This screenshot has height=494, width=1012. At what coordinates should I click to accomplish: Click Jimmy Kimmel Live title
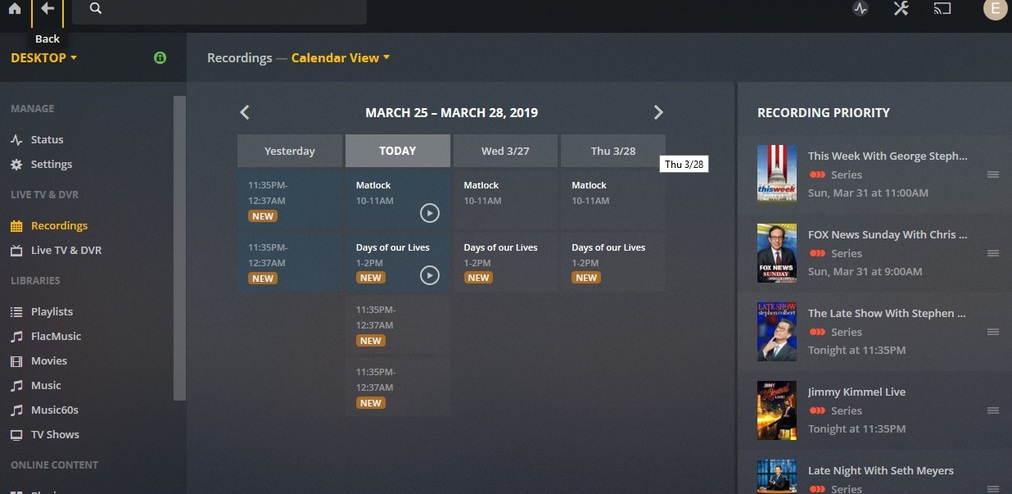coord(856,392)
